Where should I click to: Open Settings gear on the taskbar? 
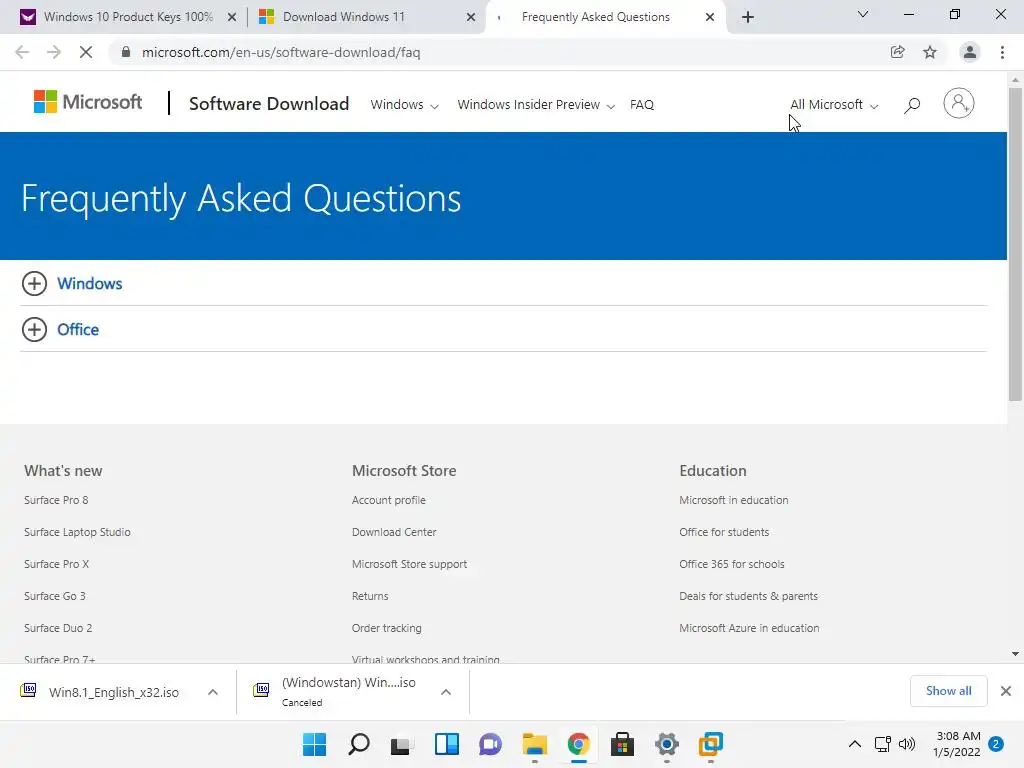tap(667, 744)
